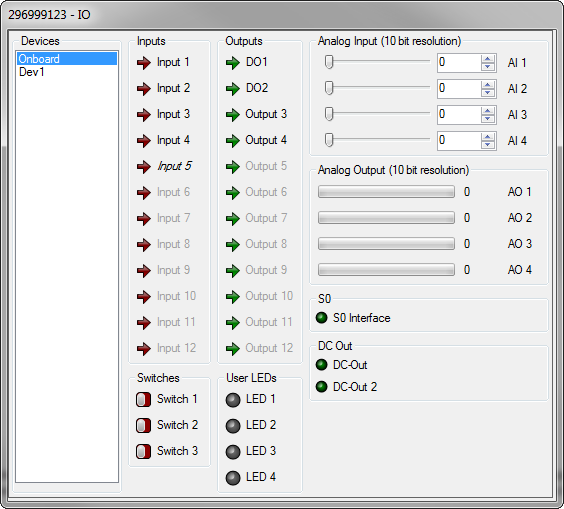Screen dimensions: 564x509
Task: Focus the AI 3 value field
Action: [459, 115]
